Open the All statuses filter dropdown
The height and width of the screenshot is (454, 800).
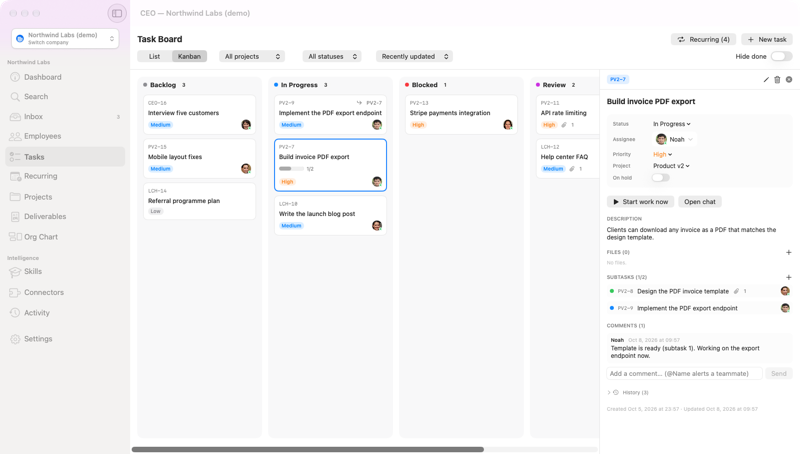pos(332,57)
